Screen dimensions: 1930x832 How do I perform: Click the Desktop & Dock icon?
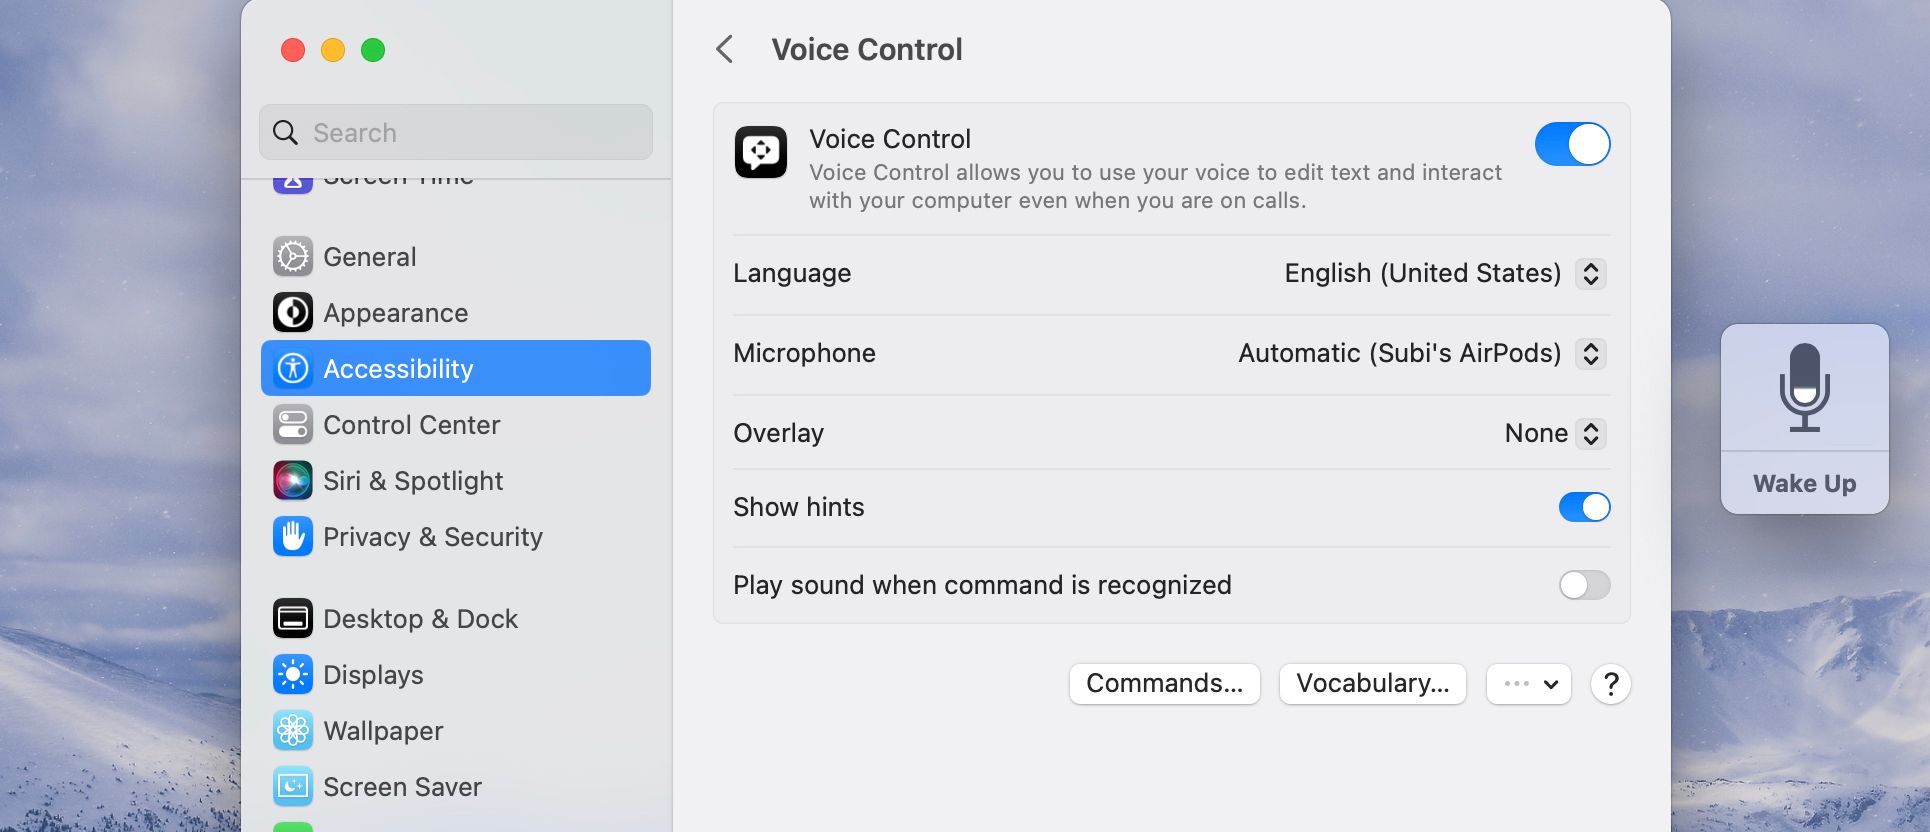coord(293,619)
